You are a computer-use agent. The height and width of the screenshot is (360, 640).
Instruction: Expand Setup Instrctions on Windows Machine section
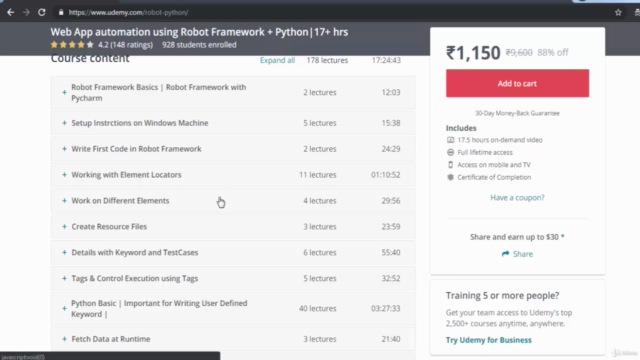coord(233,123)
